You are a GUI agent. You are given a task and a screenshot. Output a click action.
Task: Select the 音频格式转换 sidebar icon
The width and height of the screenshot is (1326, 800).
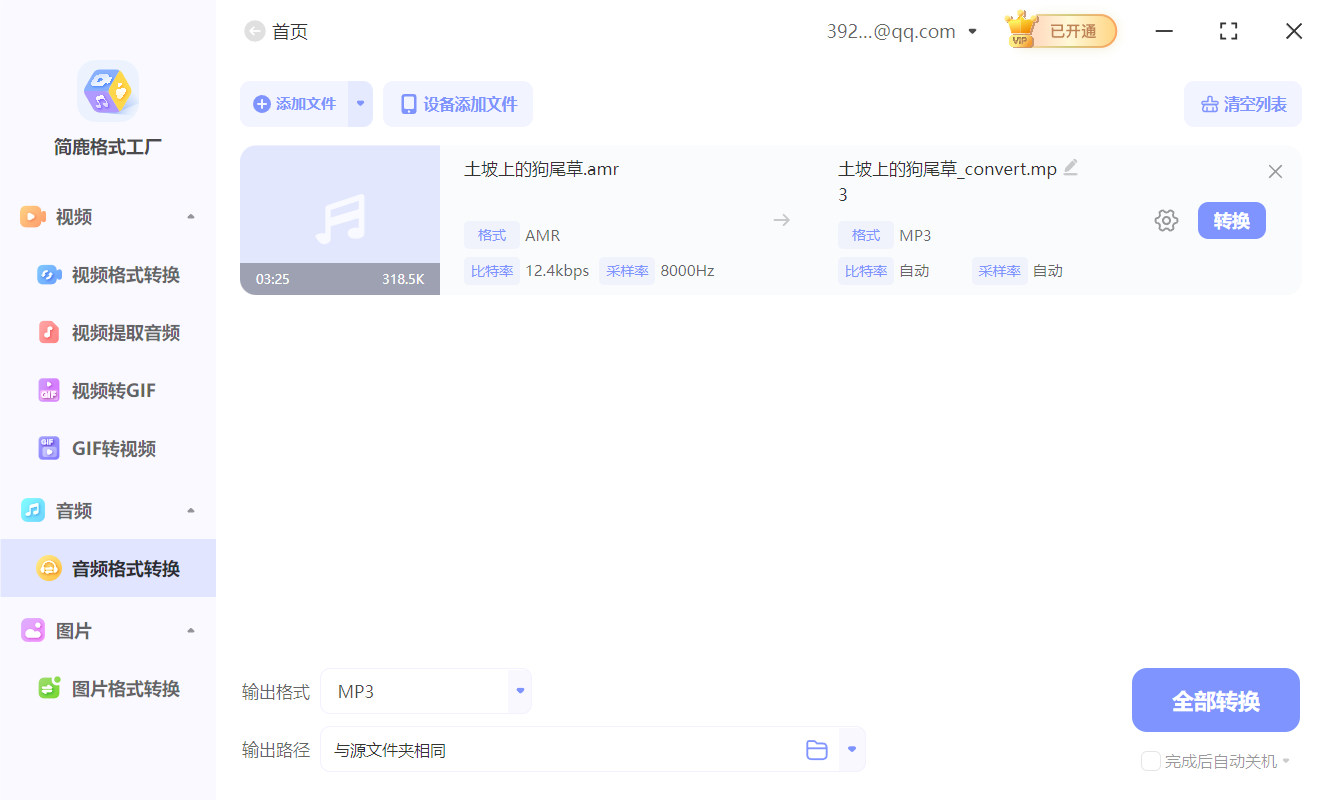pos(48,568)
